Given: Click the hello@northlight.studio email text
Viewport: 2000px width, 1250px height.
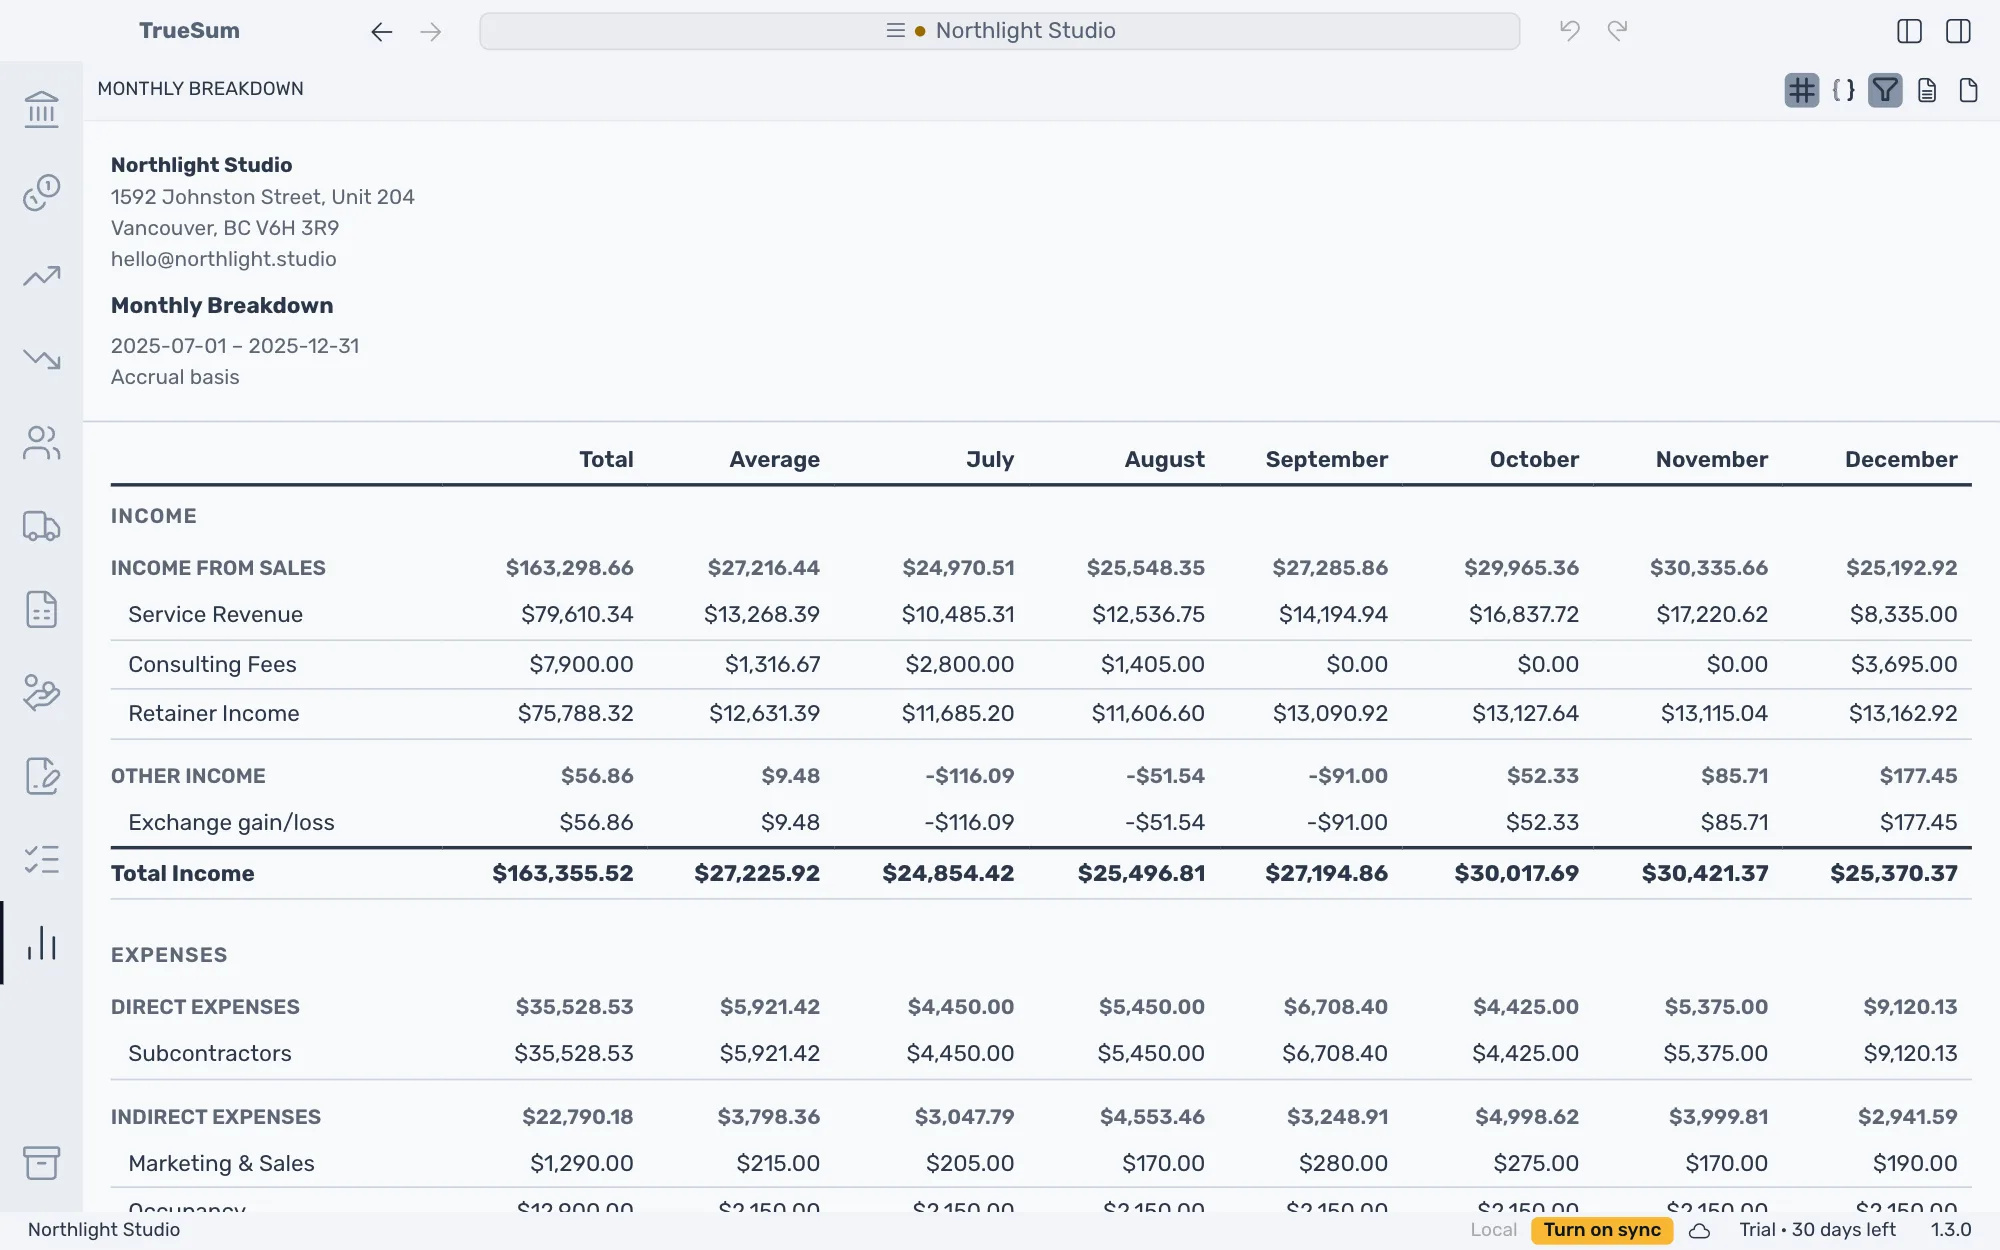Looking at the screenshot, I should 223,259.
